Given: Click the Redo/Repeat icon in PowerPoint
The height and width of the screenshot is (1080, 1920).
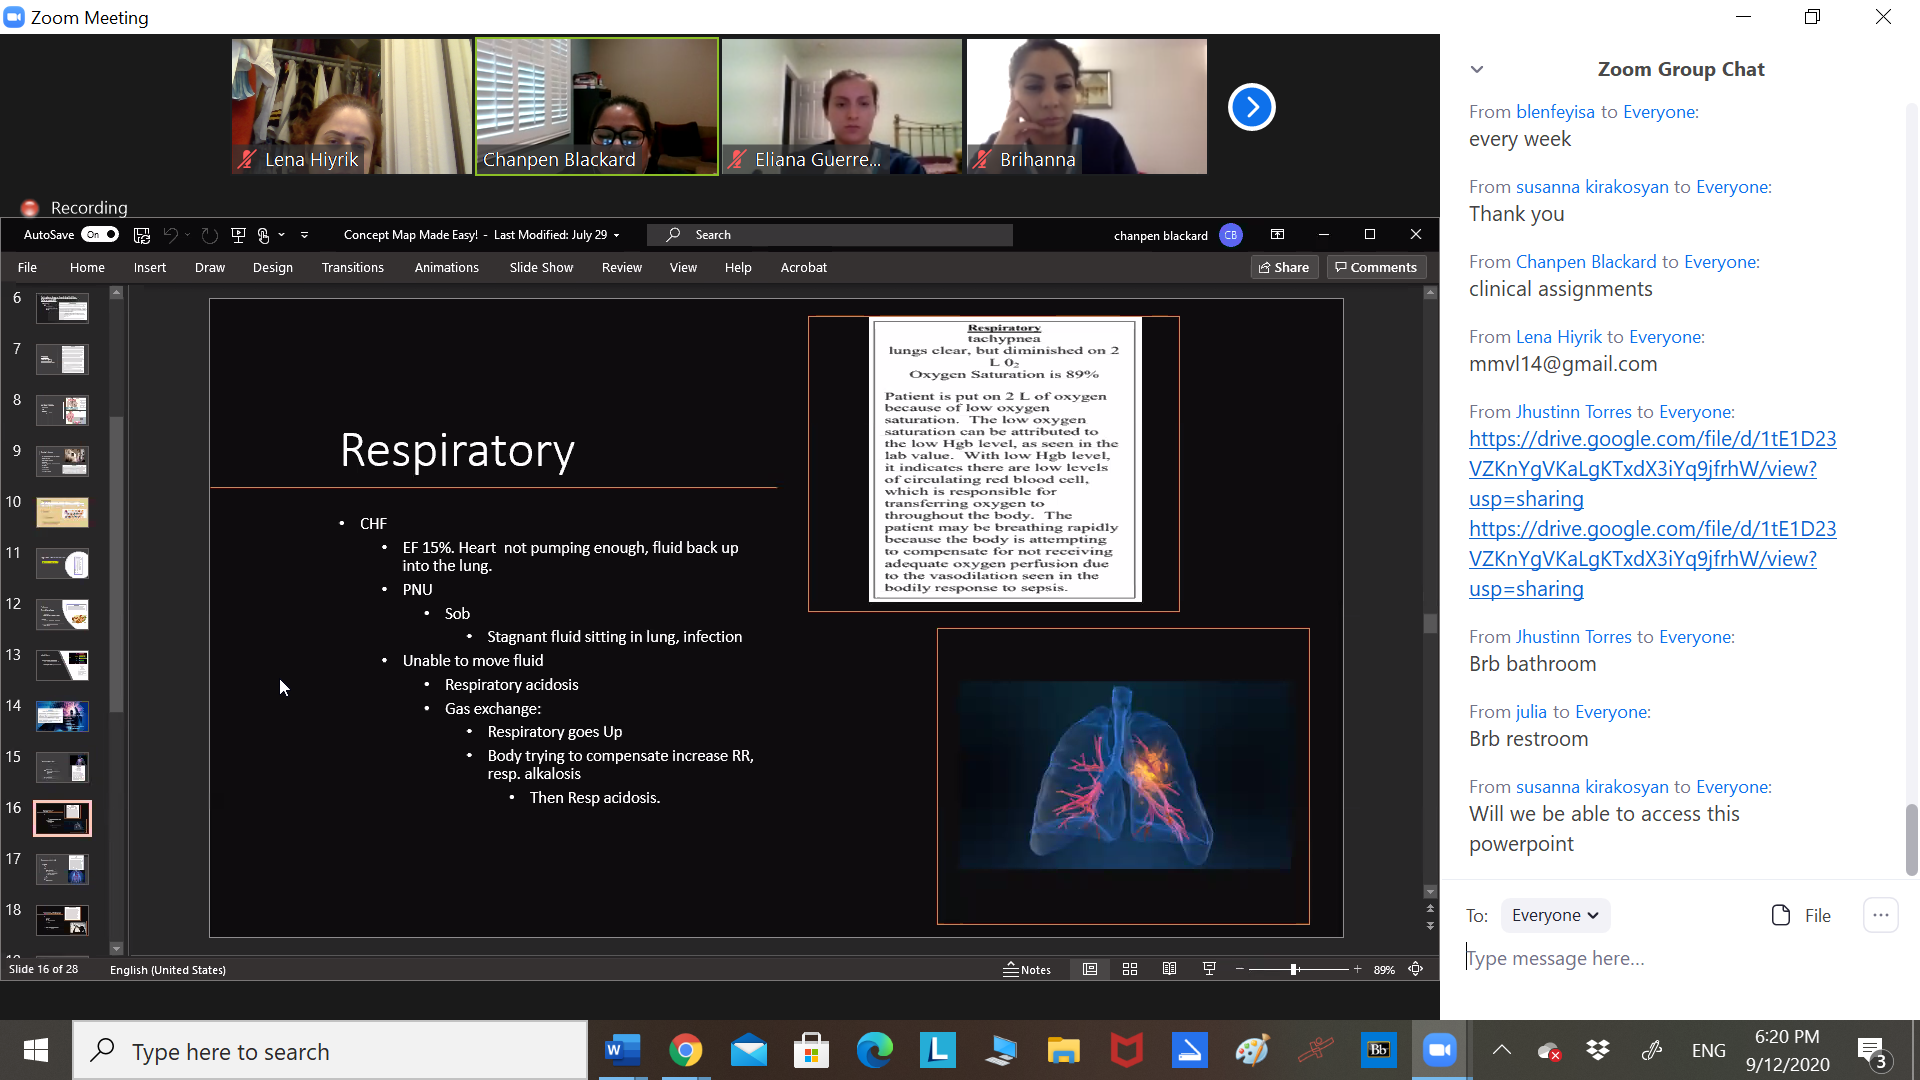Looking at the screenshot, I should (x=209, y=235).
